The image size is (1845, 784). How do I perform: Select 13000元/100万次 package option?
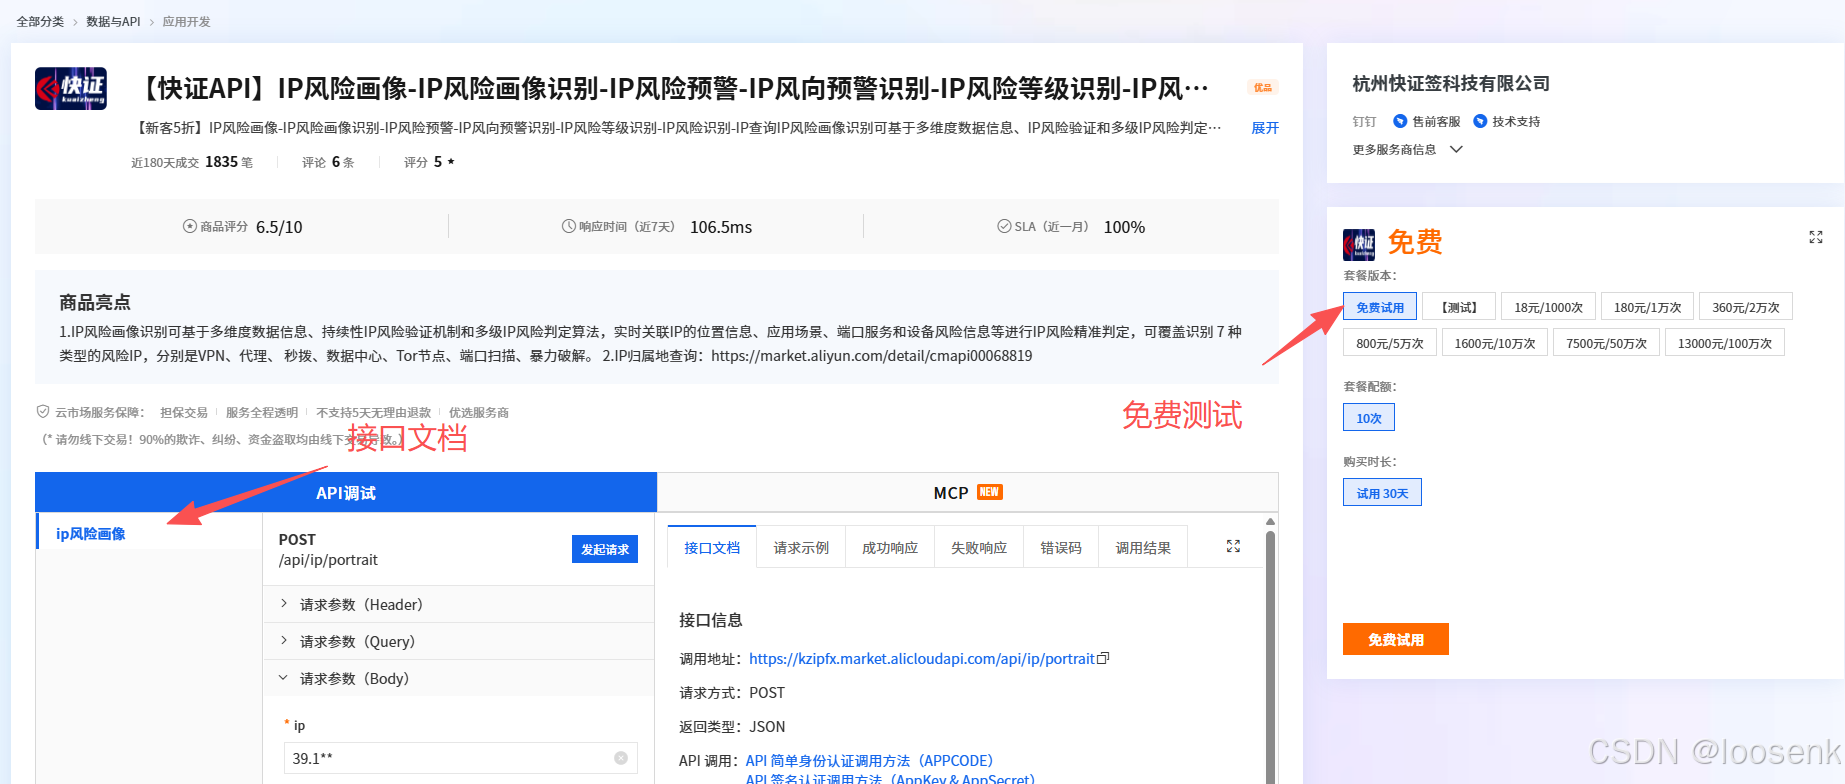click(1725, 342)
